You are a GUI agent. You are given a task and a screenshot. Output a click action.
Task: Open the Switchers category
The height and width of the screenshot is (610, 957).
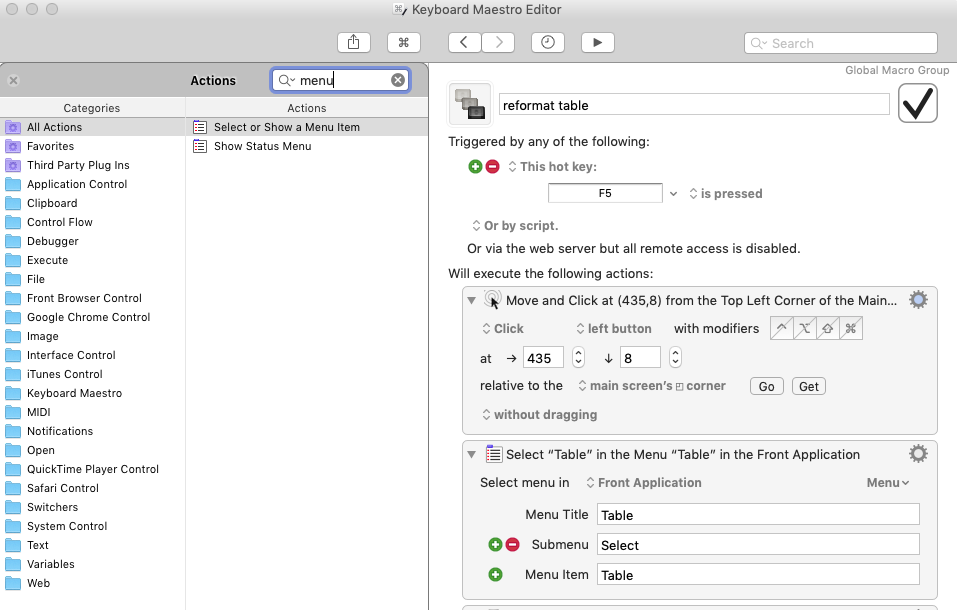tap(93, 507)
